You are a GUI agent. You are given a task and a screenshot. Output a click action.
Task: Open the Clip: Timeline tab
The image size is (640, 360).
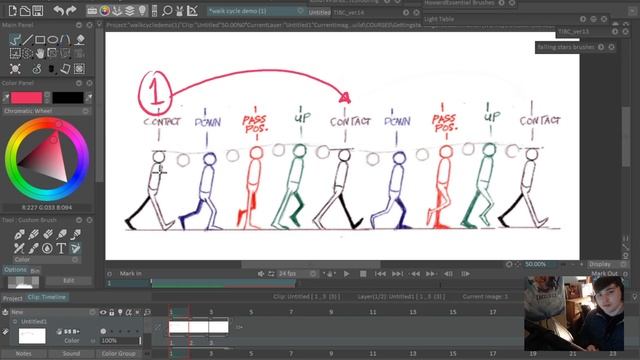click(47, 297)
